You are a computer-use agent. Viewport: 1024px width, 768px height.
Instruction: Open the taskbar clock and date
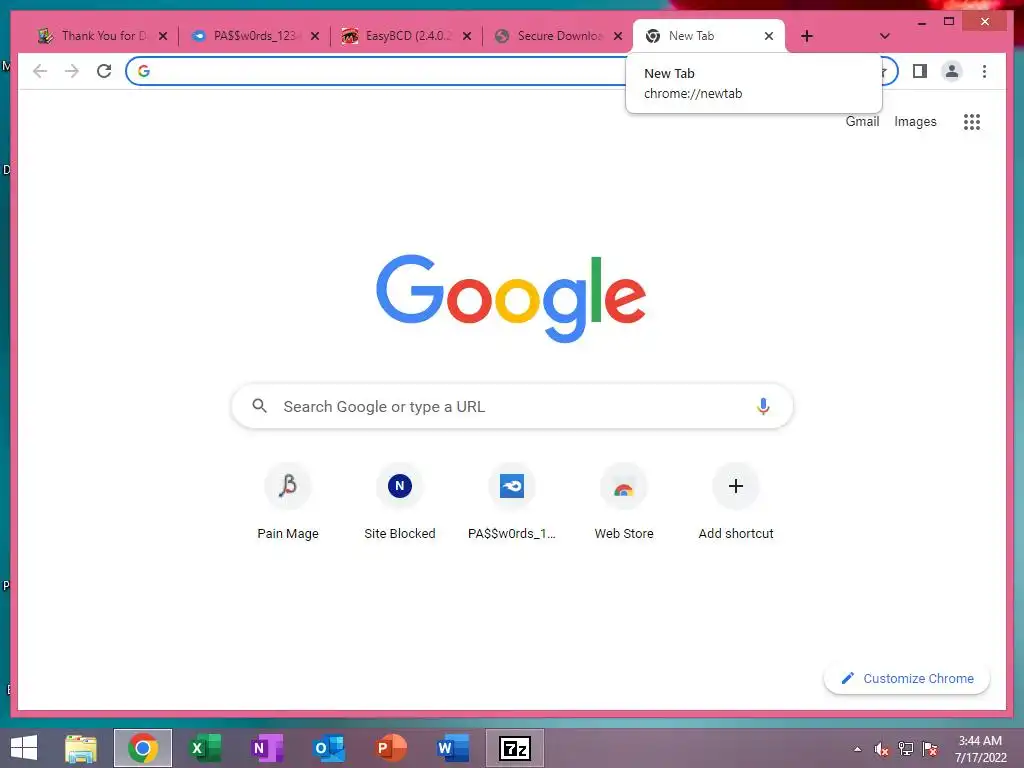click(980, 749)
